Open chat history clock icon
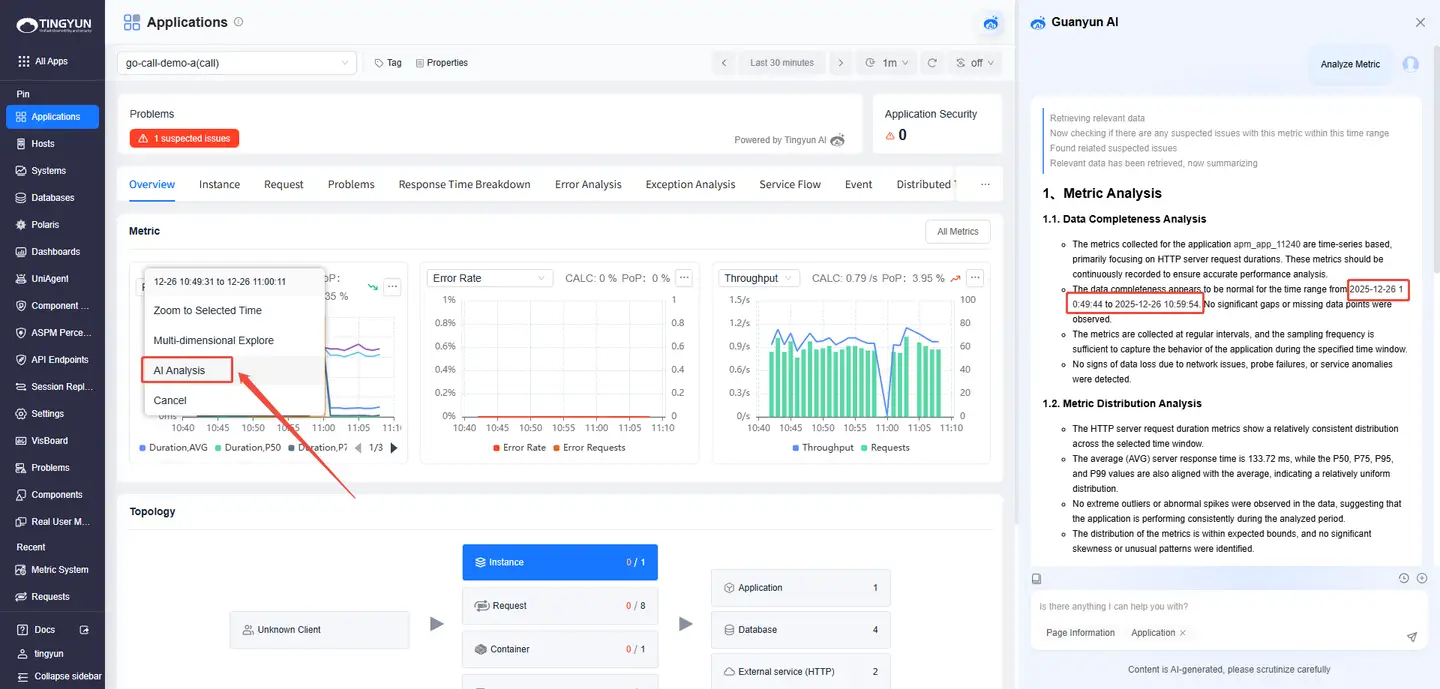 pos(1404,578)
